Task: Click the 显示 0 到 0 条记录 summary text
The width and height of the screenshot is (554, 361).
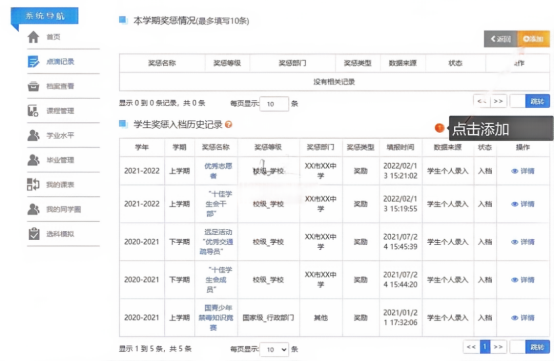Action: pyautogui.click(x=162, y=103)
